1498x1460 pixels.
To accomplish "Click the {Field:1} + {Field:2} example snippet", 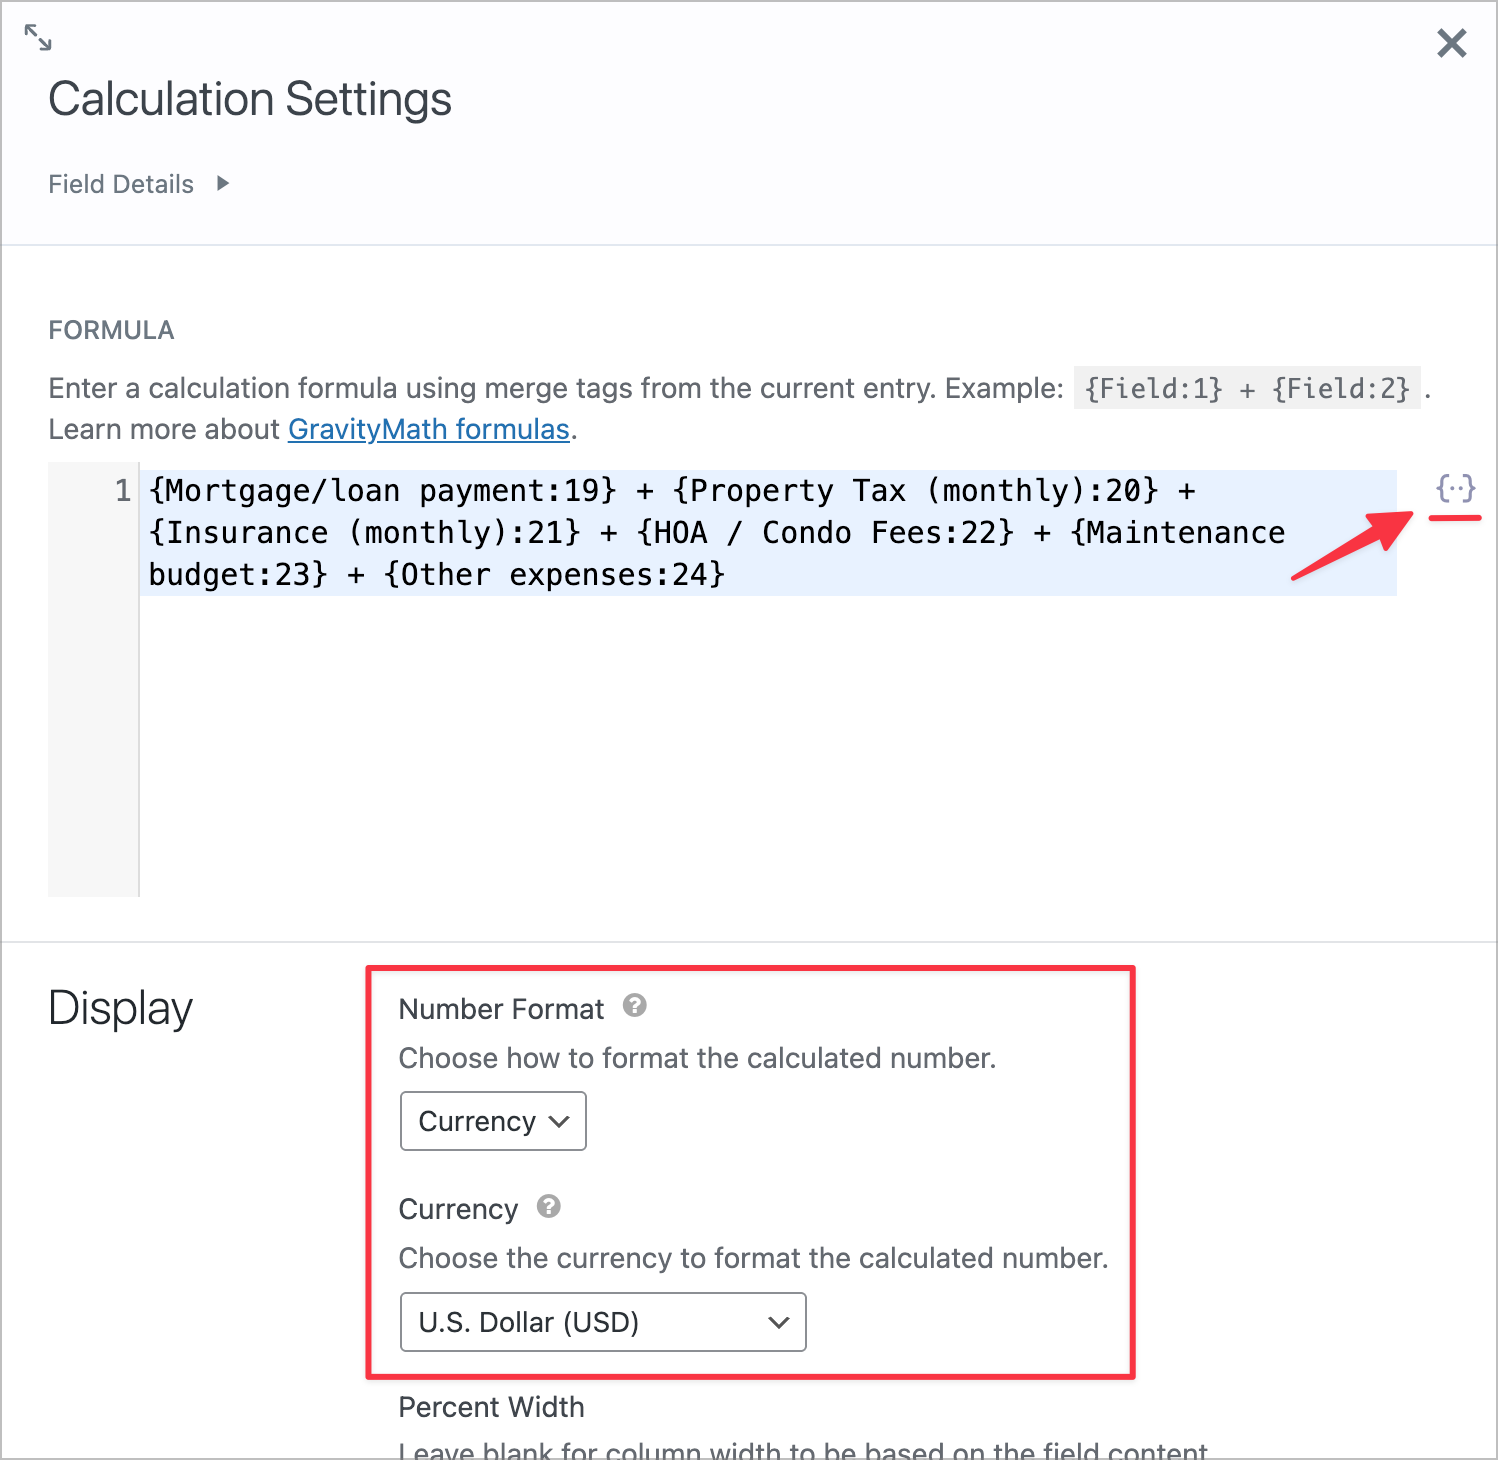I will [x=1246, y=388].
